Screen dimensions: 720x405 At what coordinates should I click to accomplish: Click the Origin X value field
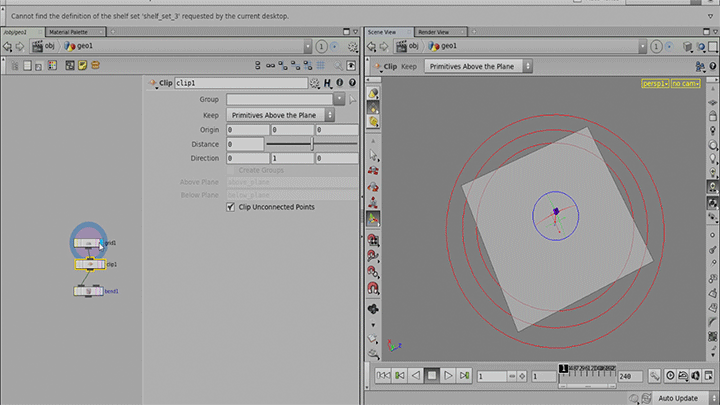click(248, 130)
